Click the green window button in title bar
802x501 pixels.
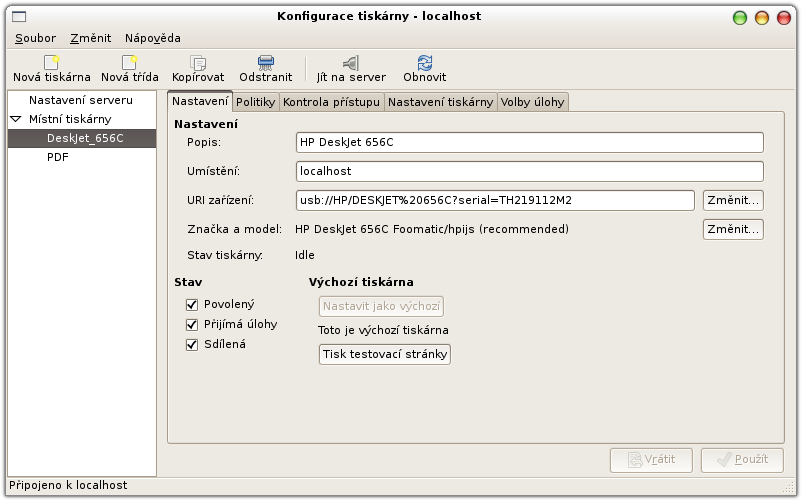pyautogui.click(x=740, y=18)
